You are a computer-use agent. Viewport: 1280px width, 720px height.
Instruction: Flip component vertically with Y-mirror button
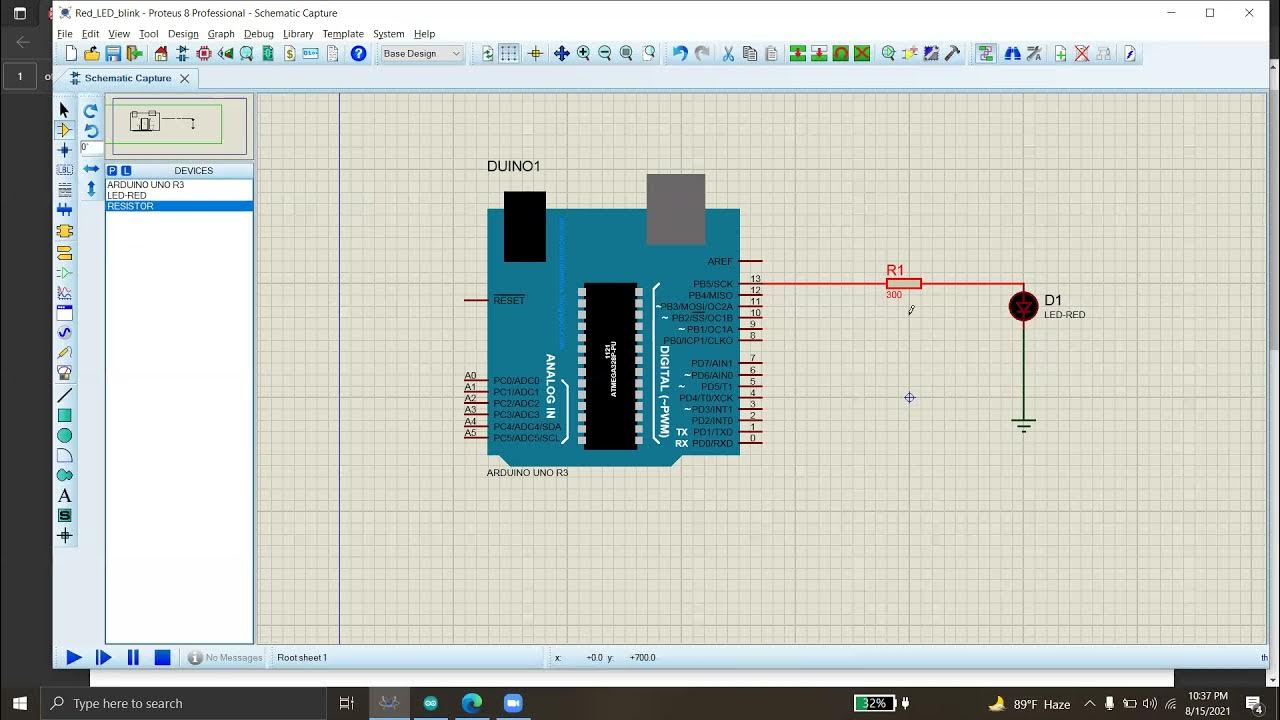click(x=91, y=188)
